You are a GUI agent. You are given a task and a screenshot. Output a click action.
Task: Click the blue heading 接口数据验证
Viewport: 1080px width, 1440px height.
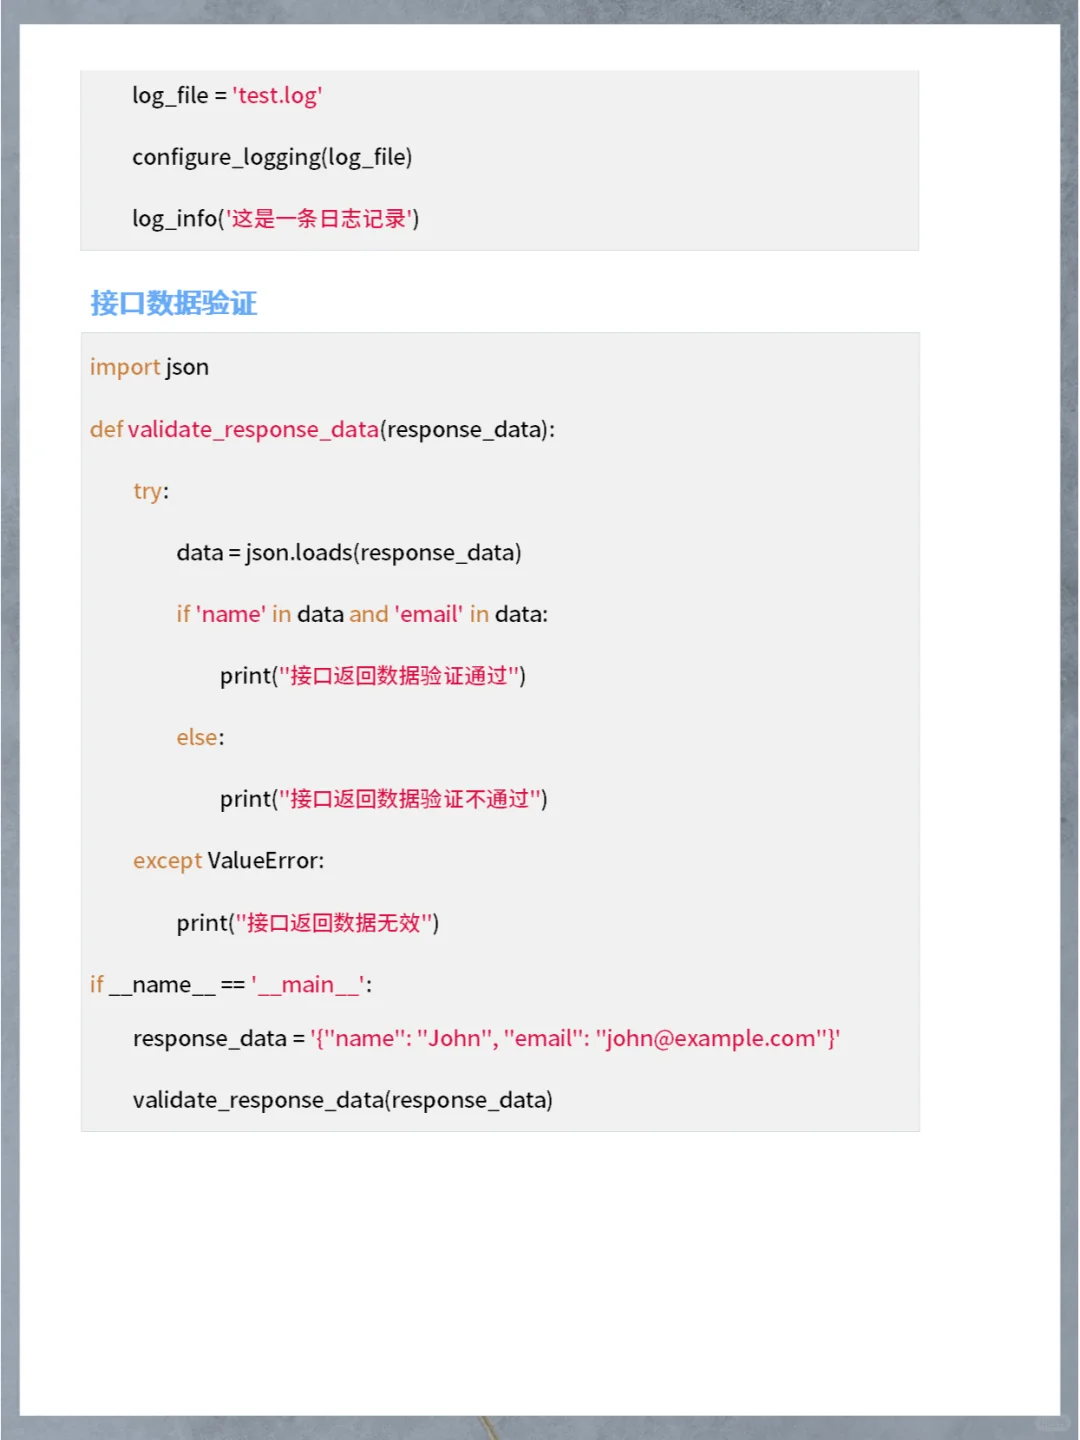[x=174, y=304]
